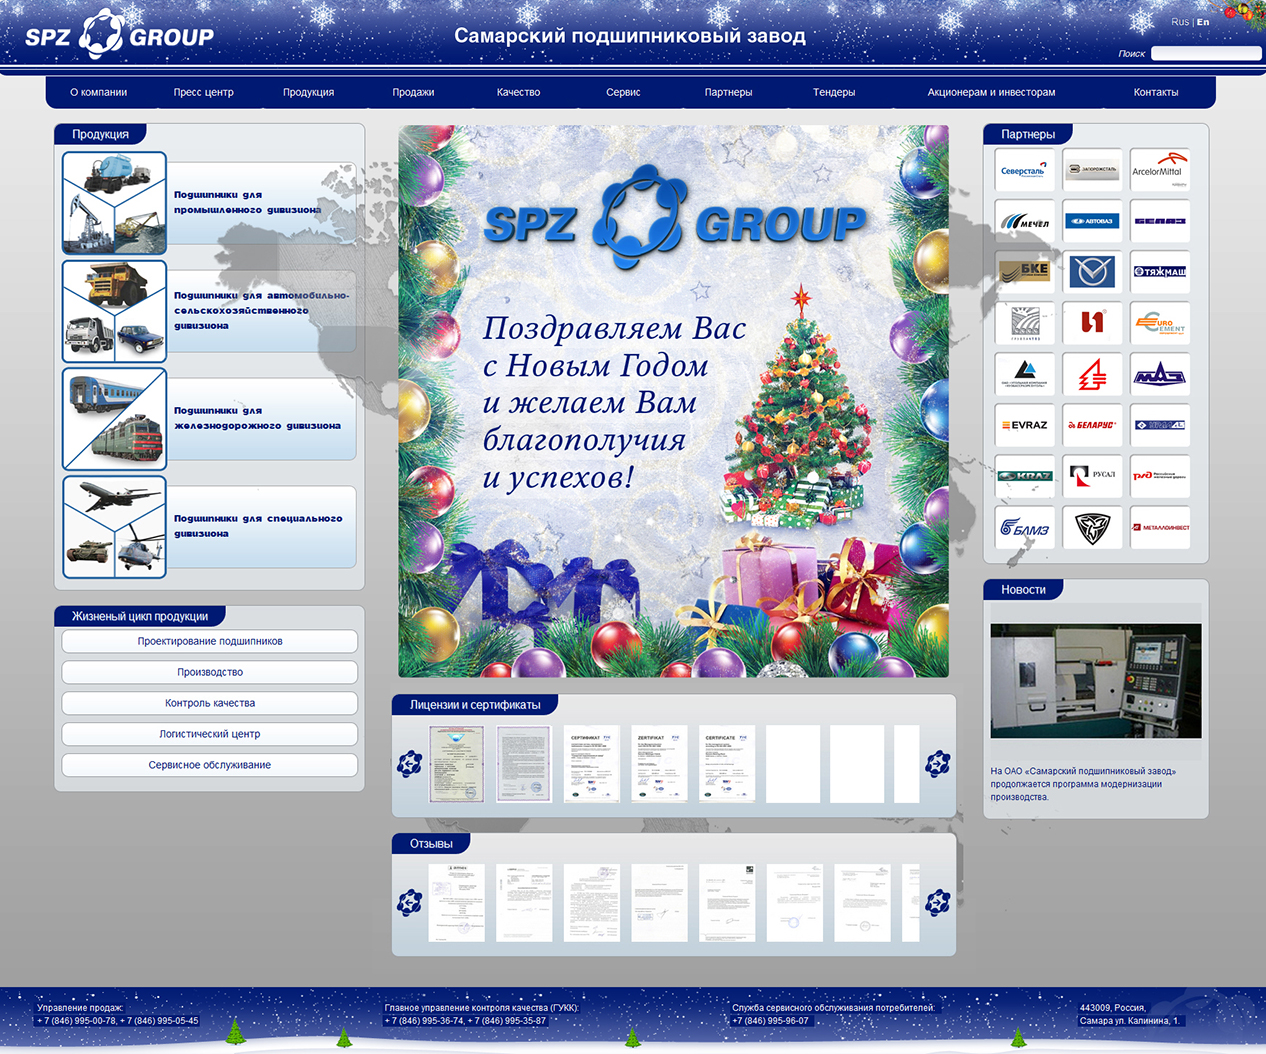Open the МАЗ partner logo
Image resolution: width=1266 pixels, height=1054 pixels.
tap(1159, 375)
